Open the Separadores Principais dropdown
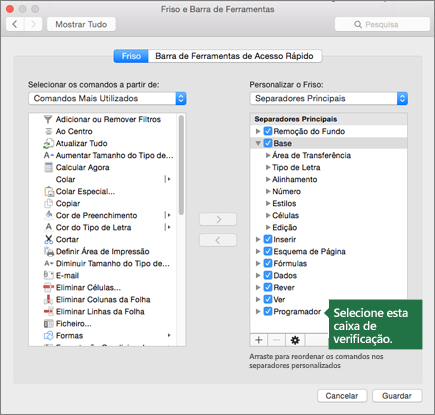This screenshot has width=435, height=415. (x=328, y=99)
